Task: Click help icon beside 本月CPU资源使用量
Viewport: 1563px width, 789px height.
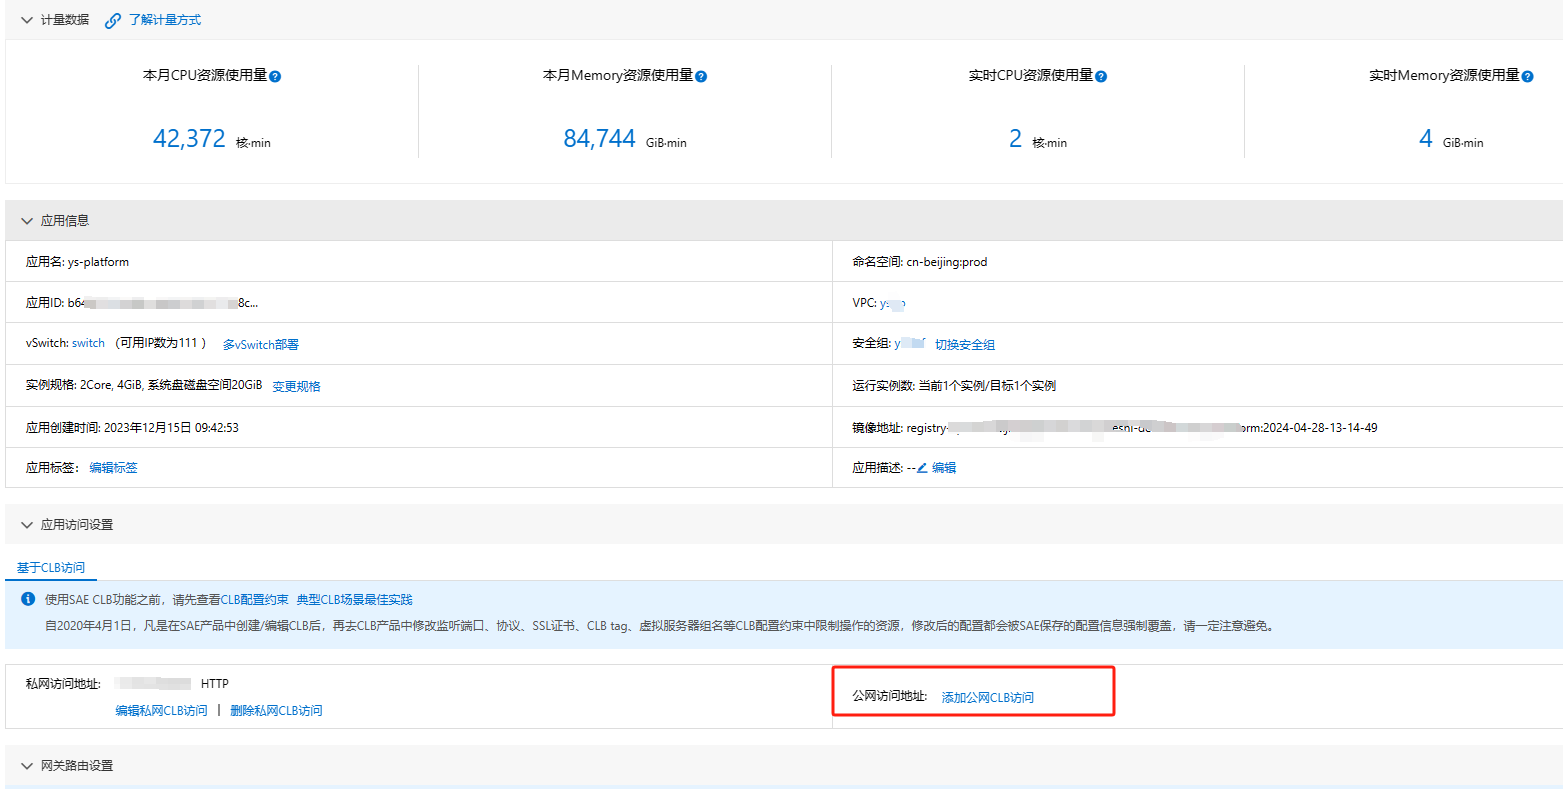Action: (x=275, y=76)
